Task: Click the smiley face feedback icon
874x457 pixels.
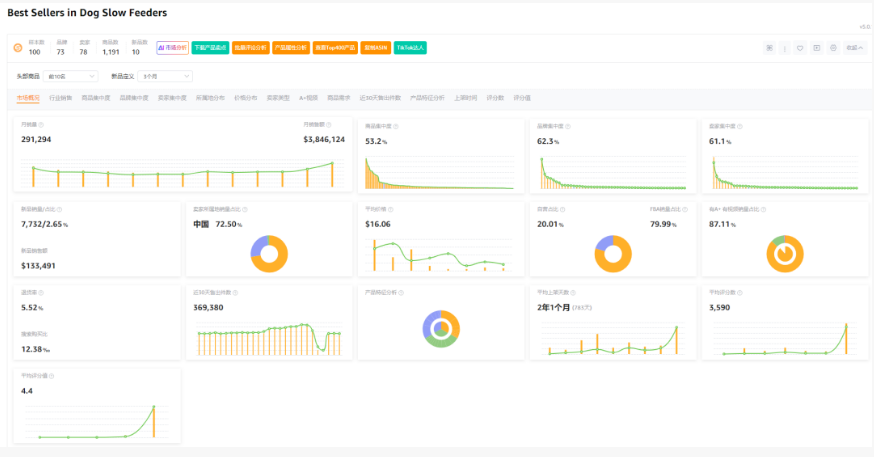Action: point(833,48)
